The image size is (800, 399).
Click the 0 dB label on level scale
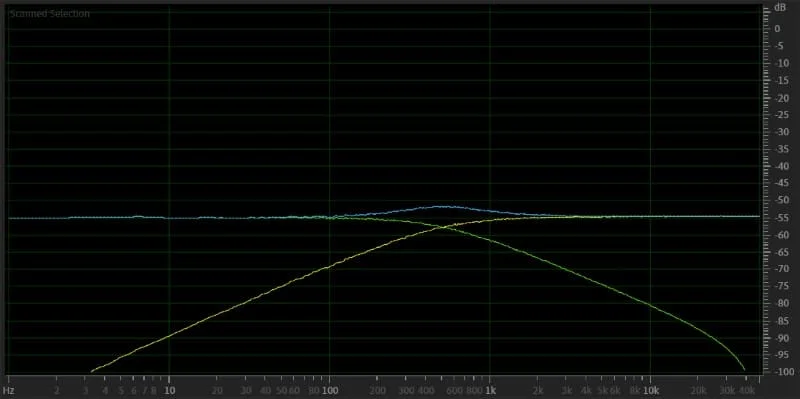[777, 29]
